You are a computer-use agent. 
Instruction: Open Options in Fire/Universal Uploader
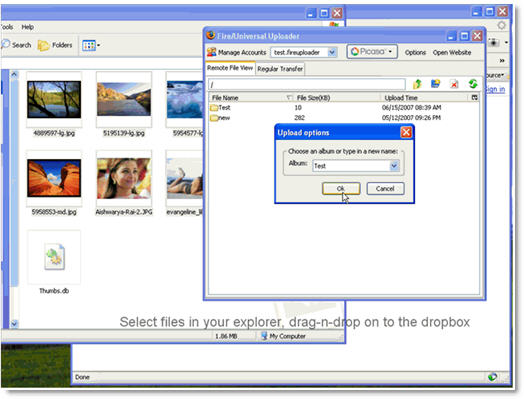(x=415, y=52)
